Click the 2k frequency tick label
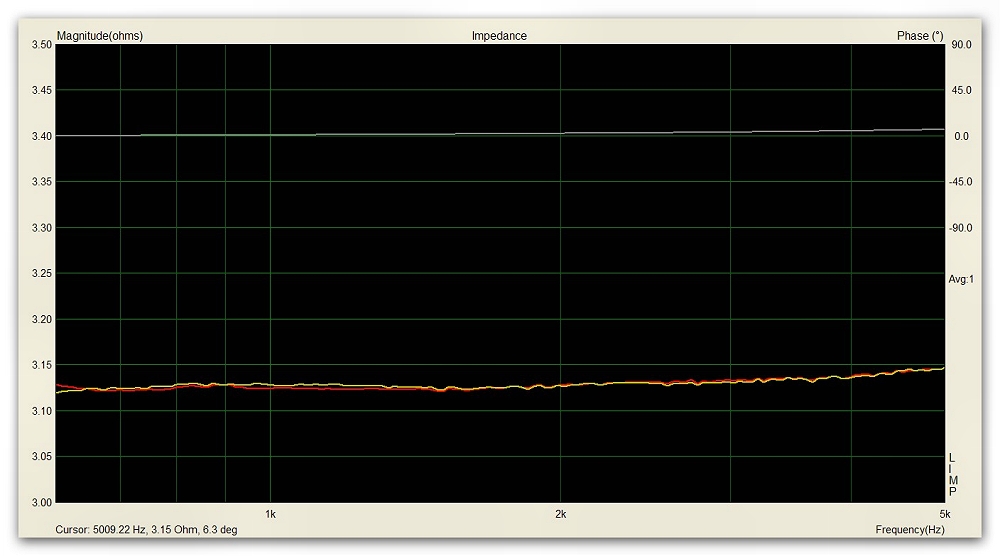The width and height of the screenshot is (1000, 556). coord(560,513)
